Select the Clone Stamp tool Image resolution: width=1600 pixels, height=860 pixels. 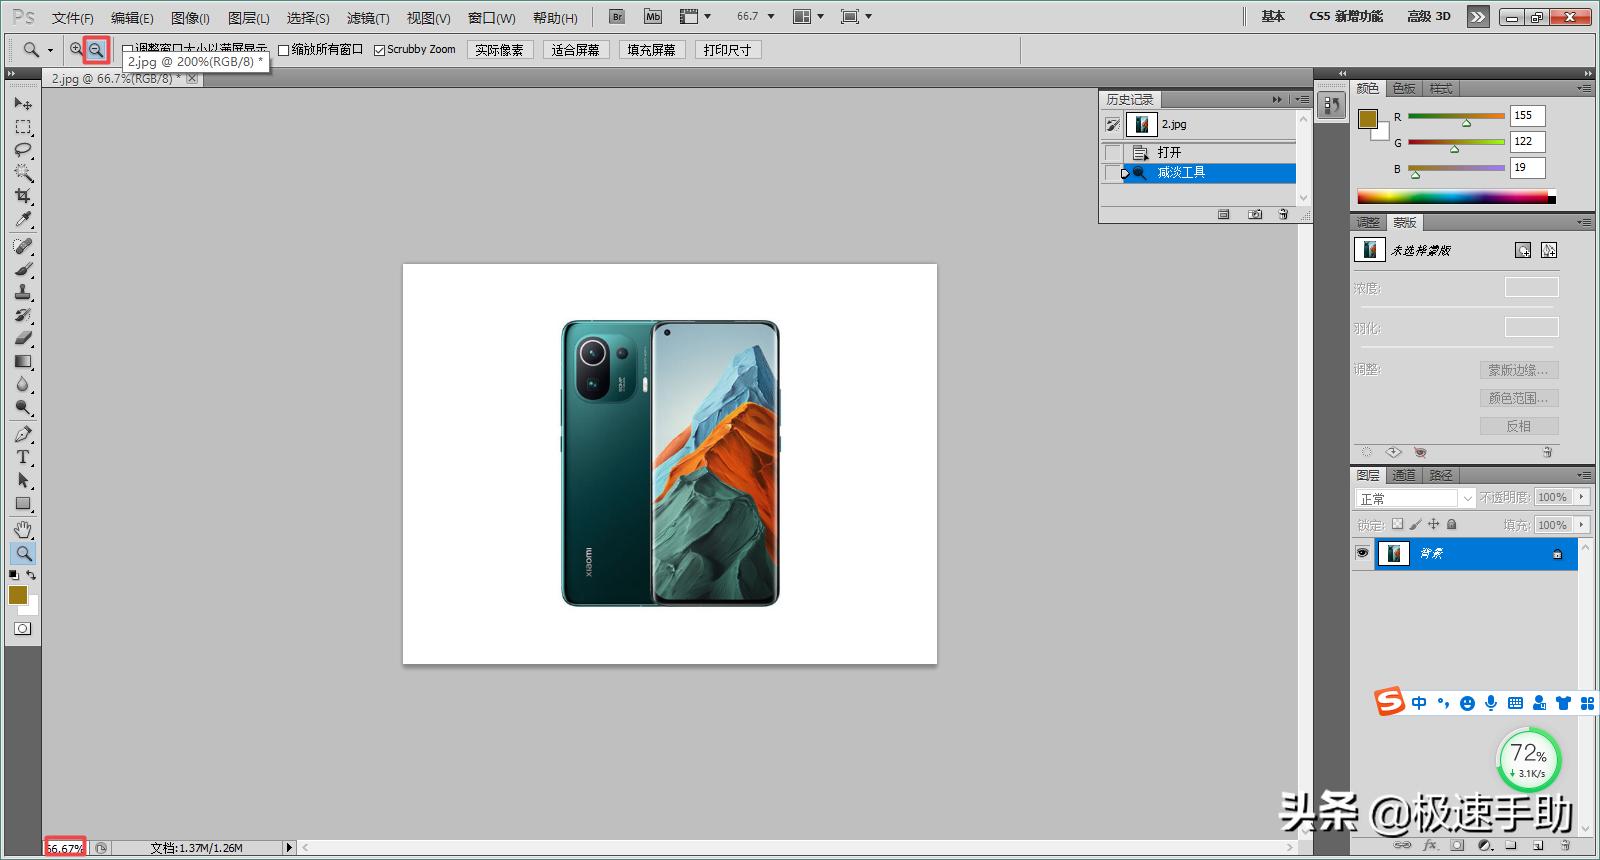23,292
